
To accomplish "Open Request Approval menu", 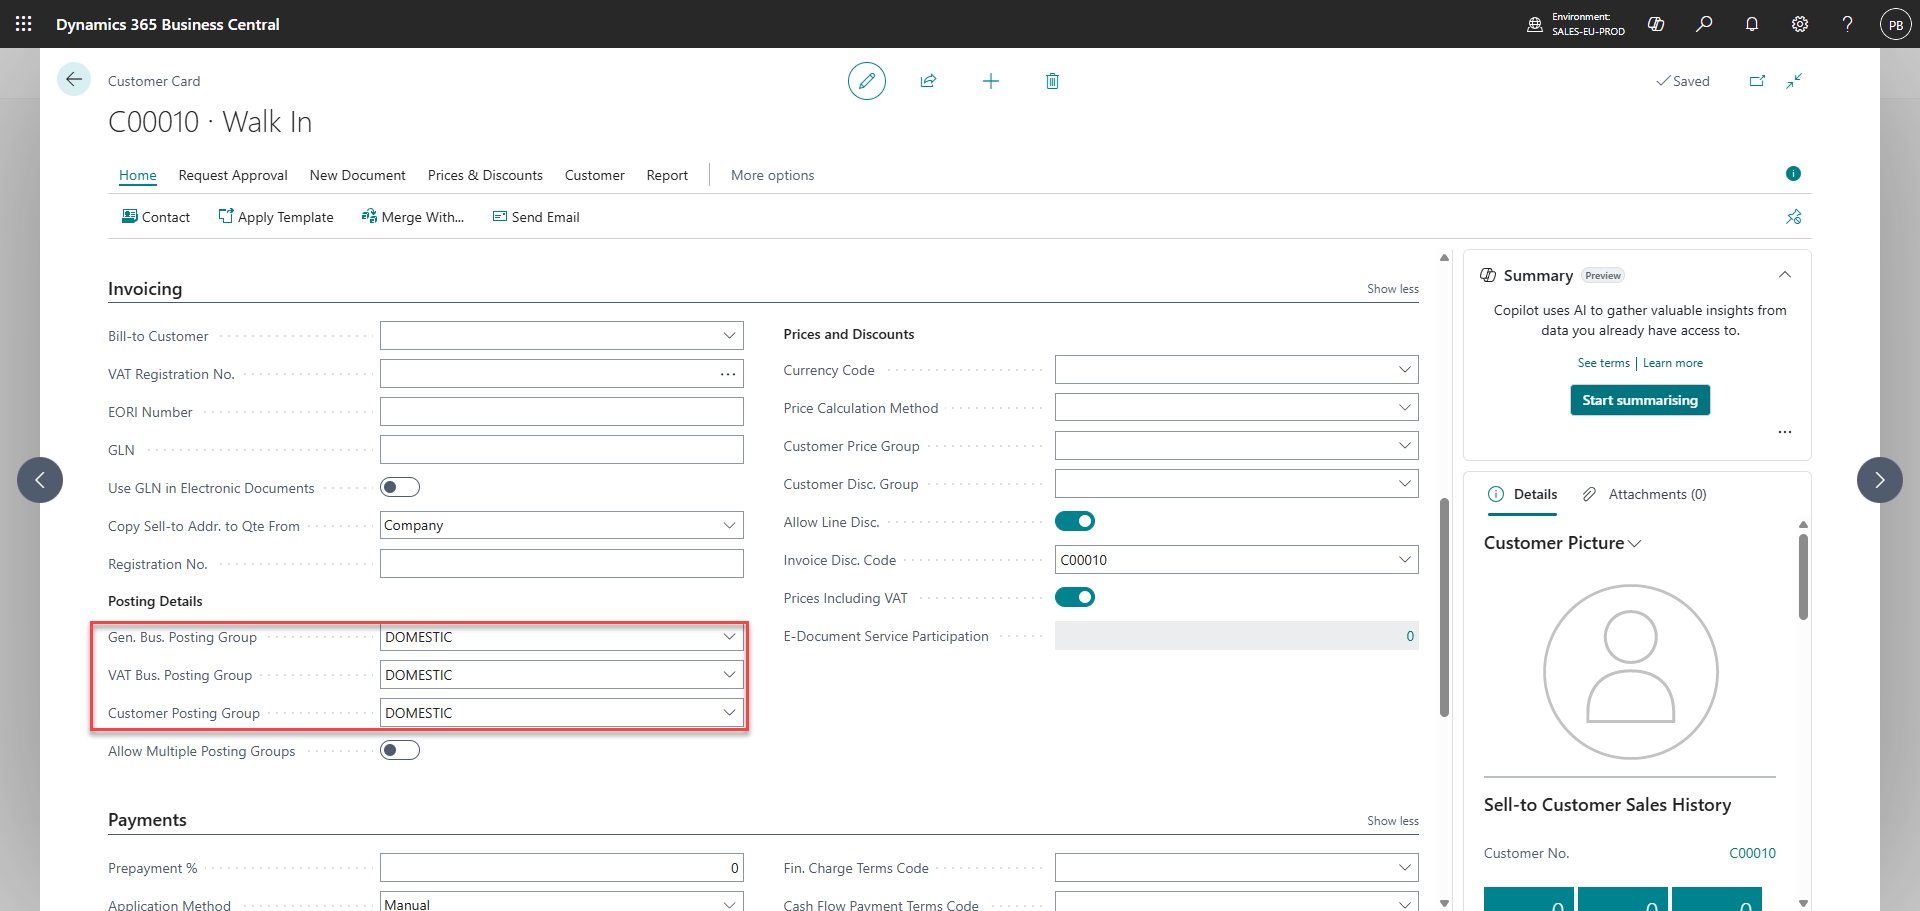I will coord(233,175).
